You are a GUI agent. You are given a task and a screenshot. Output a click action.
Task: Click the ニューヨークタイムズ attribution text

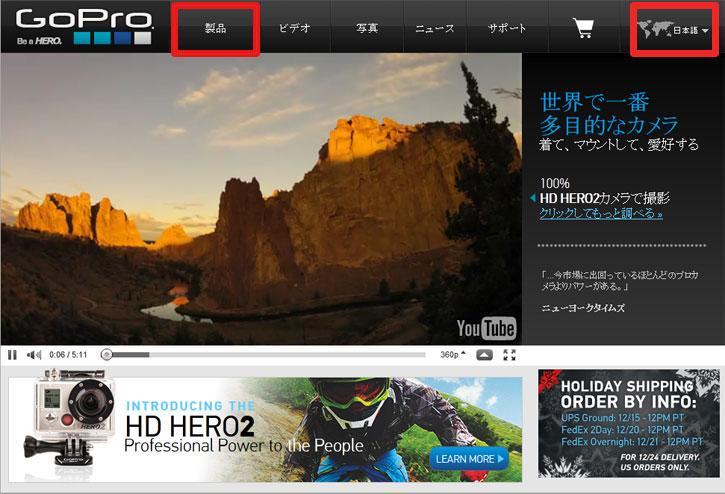[583, 308]
